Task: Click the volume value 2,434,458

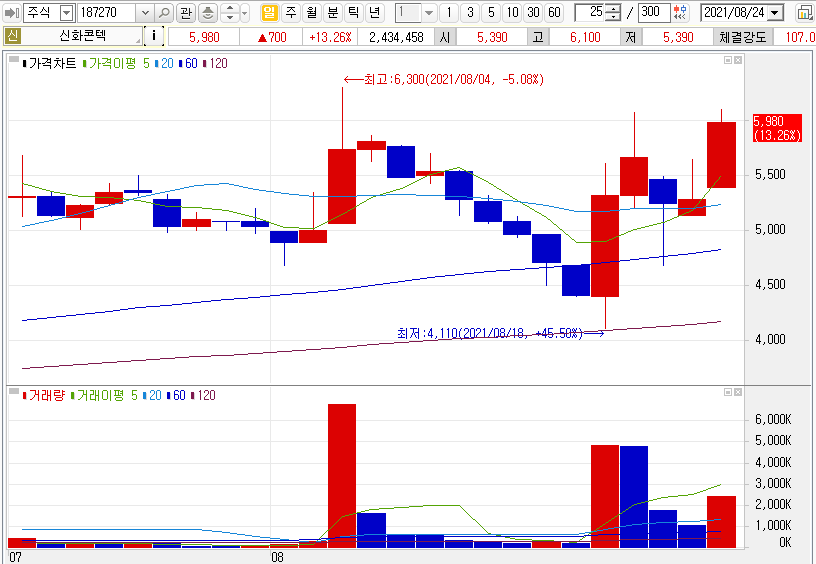Action: tap(397, 37)
